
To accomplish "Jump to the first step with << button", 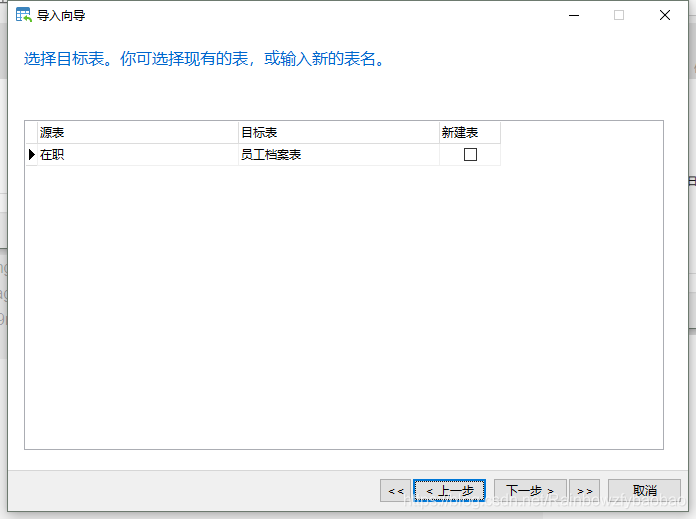I will click(x=395, y=491).
